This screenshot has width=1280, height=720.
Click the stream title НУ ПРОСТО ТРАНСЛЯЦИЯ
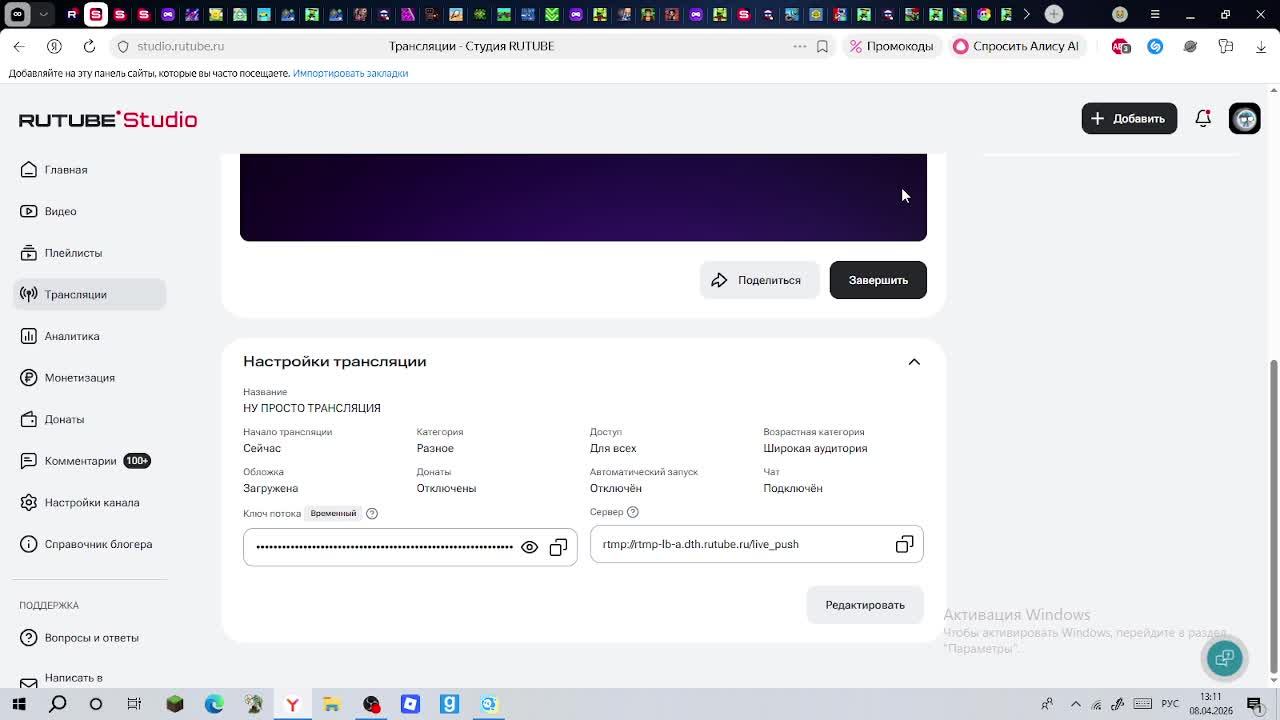click(x=312, y=408)
